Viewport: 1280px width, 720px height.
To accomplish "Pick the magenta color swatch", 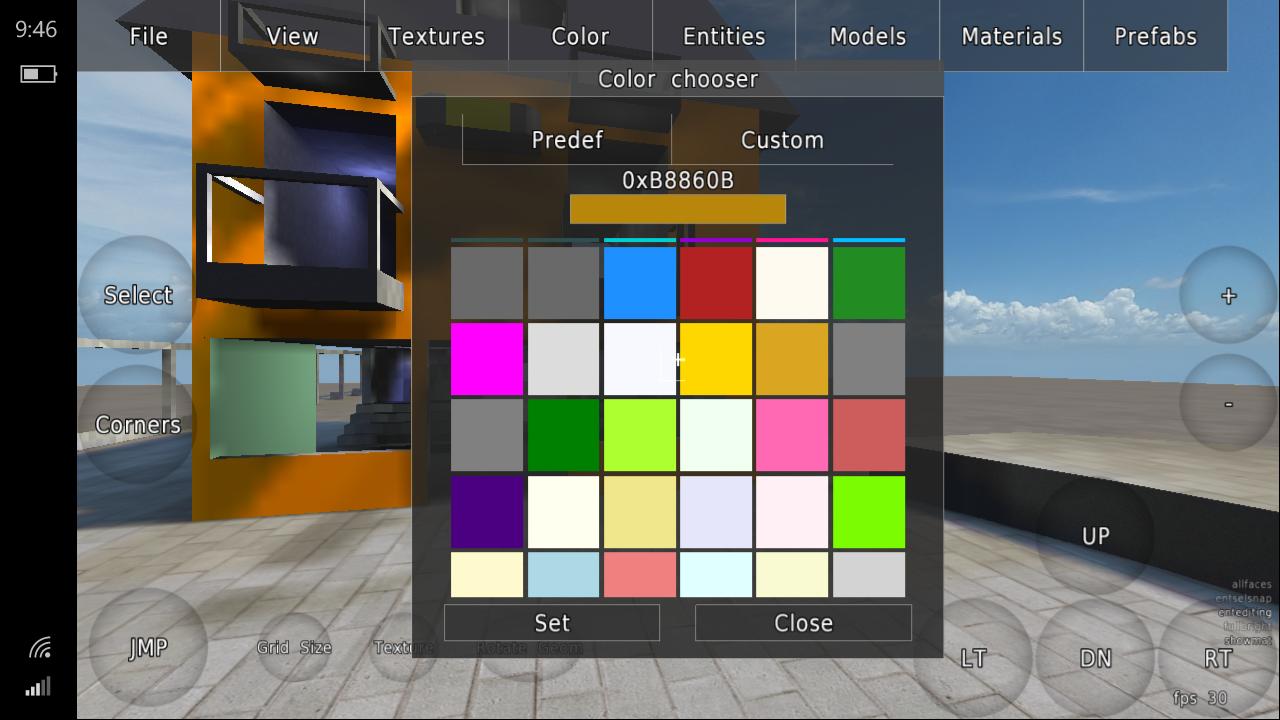I will (487, 359).
